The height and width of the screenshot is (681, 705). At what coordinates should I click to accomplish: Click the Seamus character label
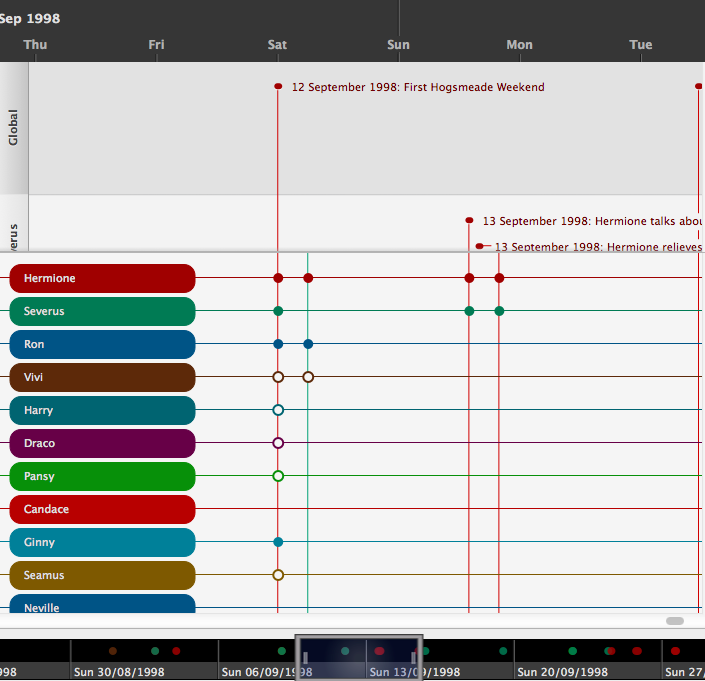pos(101,575)
